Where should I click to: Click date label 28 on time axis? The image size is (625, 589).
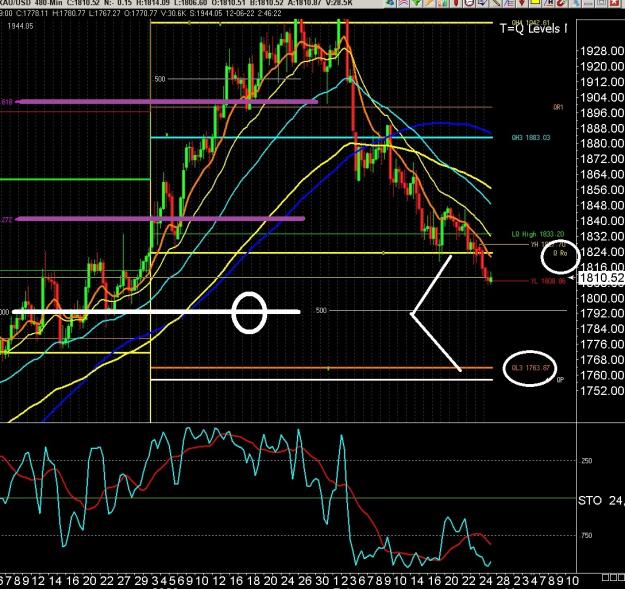tap(503, 581)
